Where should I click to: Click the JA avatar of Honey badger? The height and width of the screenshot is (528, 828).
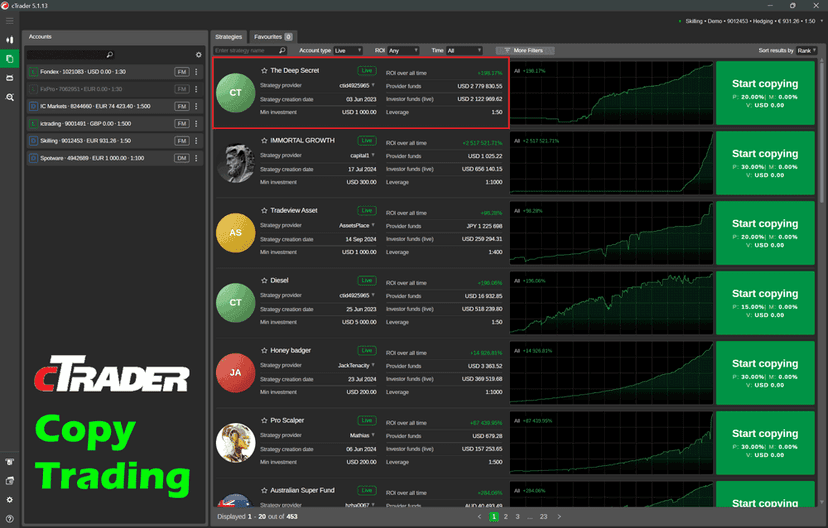[x=236, y=373]
